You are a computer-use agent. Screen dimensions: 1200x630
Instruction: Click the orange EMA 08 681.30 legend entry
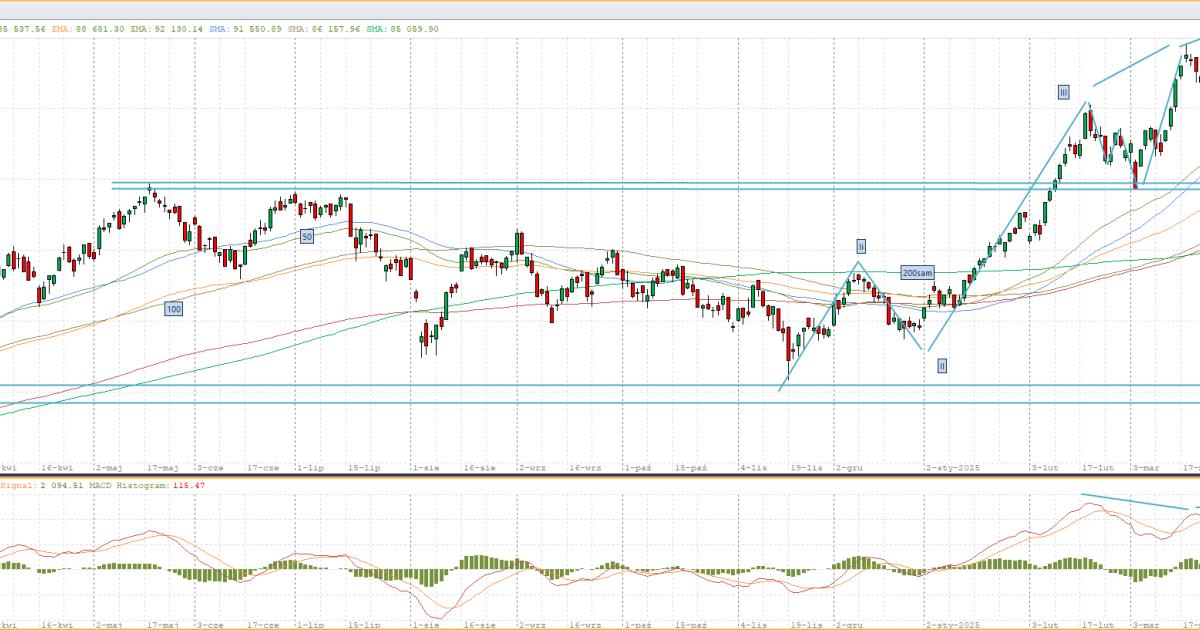pos(84,29)
